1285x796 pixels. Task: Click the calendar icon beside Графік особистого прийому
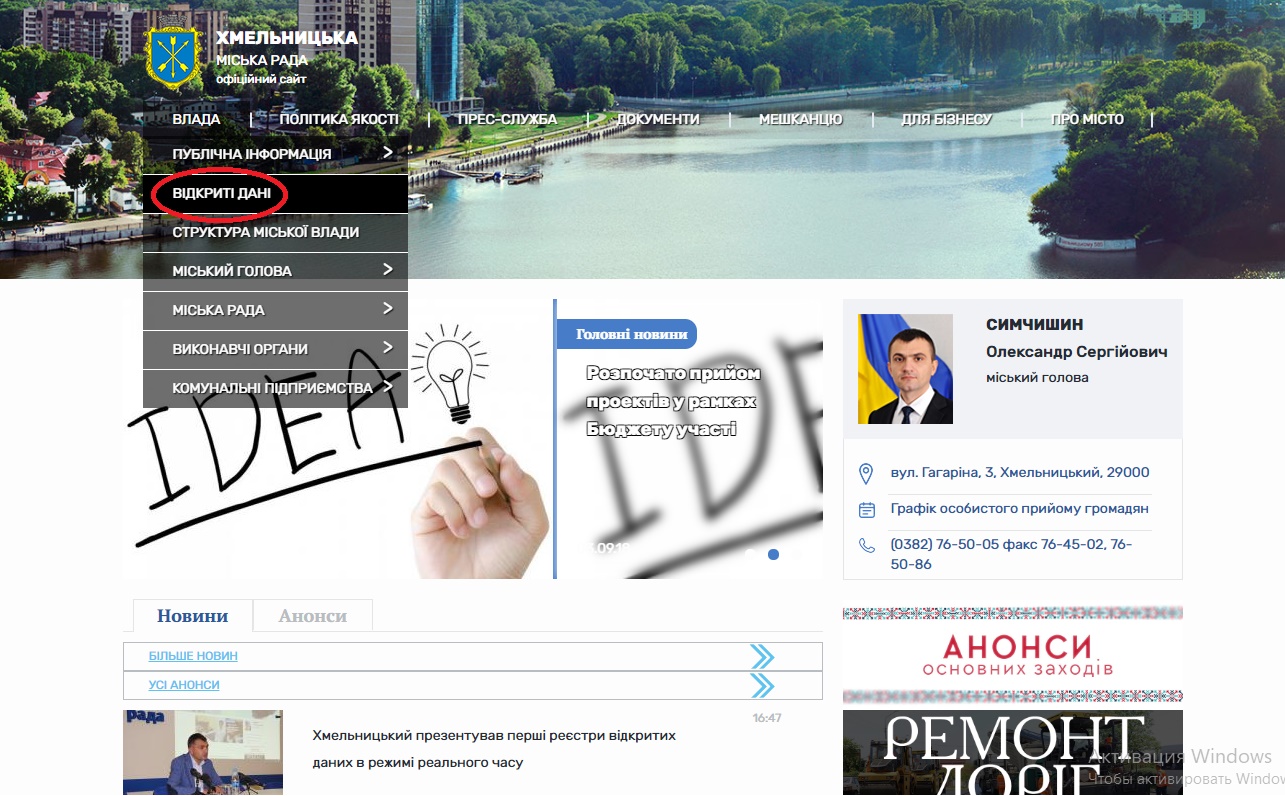pyautogui.click(x=867, y=510)
